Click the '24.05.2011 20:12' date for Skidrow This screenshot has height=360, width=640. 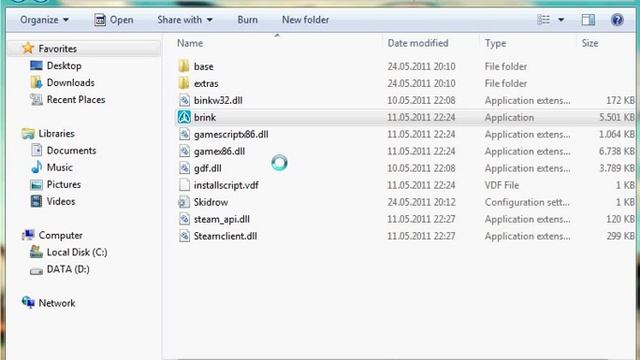click(x=421, y=202)
